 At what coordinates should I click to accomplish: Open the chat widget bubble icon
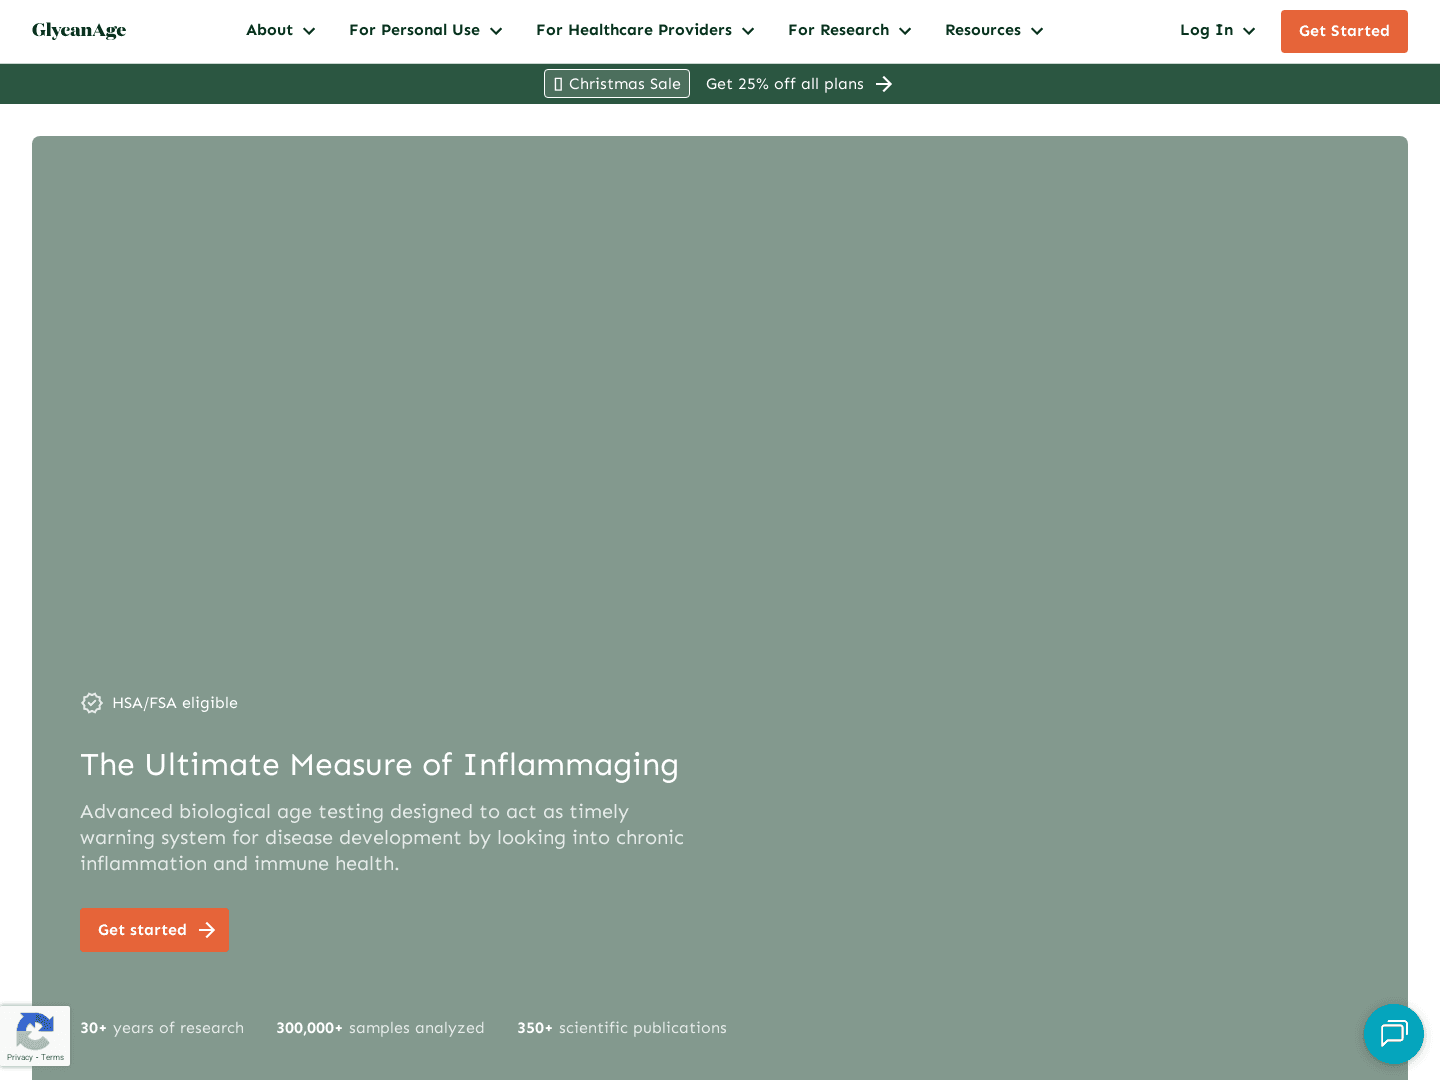[x=1394, y=1034]
